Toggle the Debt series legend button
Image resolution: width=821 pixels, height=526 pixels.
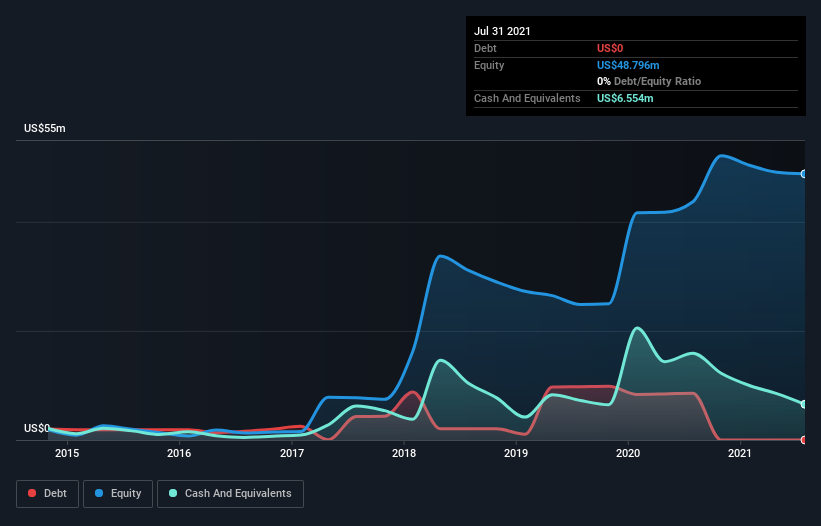click(x=47, y=494)
